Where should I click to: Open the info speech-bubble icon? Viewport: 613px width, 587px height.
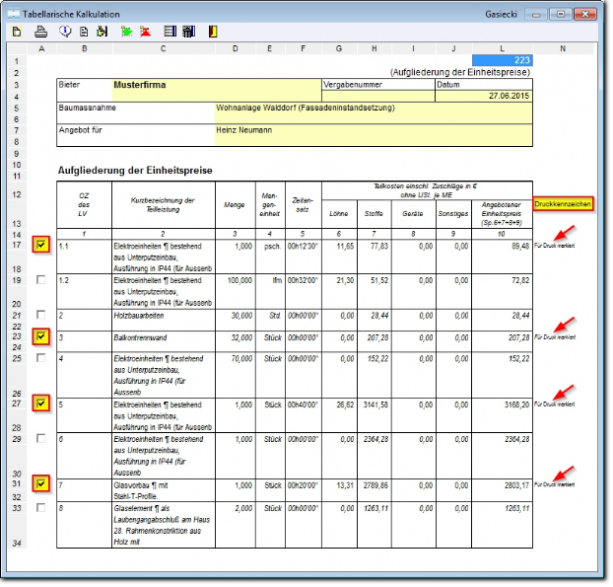click(65, 31)
